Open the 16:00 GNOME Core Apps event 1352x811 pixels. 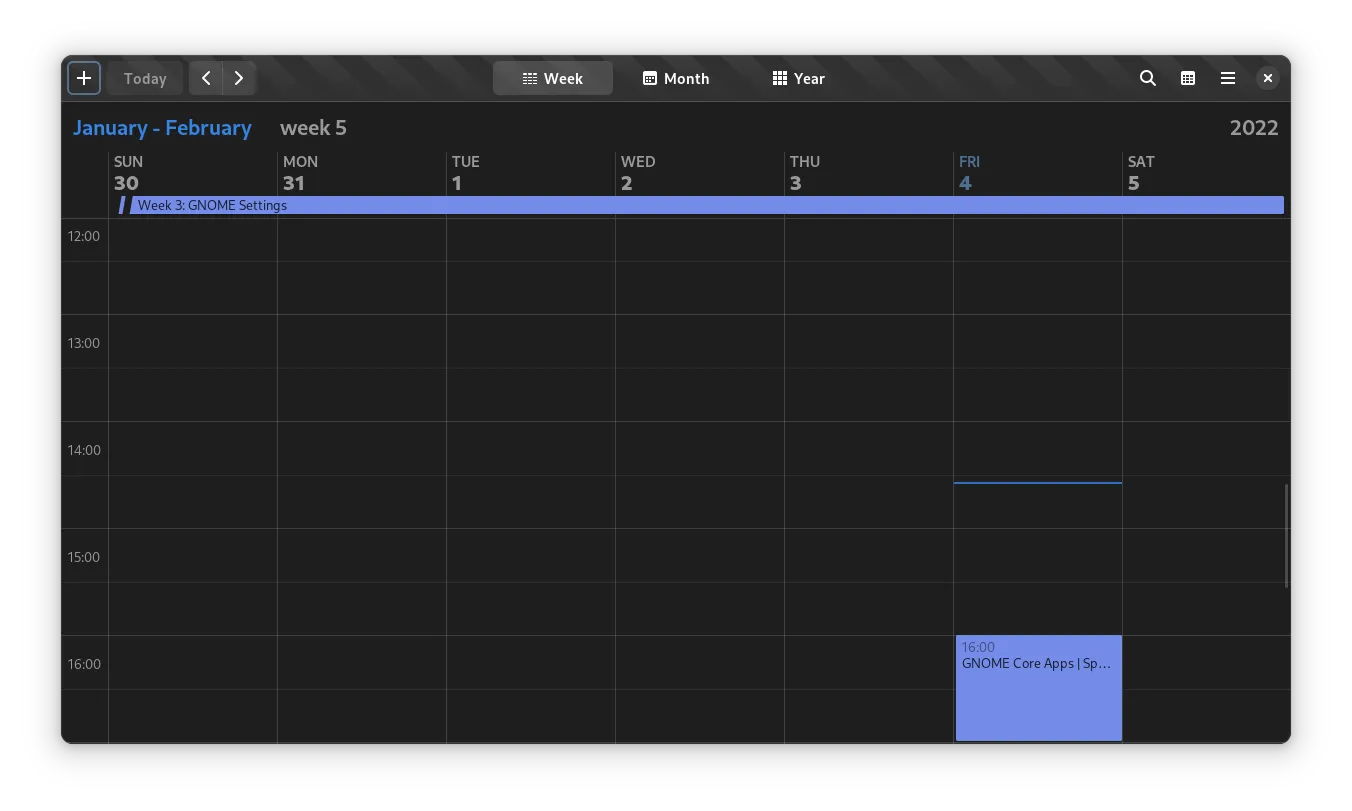click(1038, 688)
